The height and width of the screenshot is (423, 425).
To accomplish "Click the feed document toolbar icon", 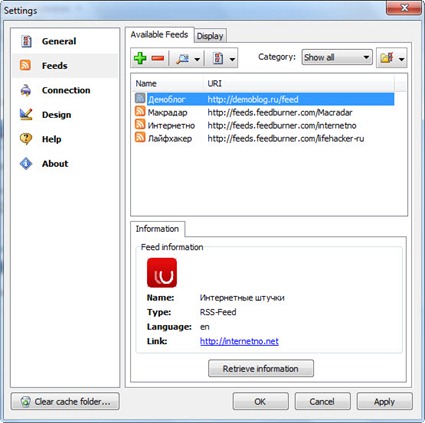I will (218, 58).
